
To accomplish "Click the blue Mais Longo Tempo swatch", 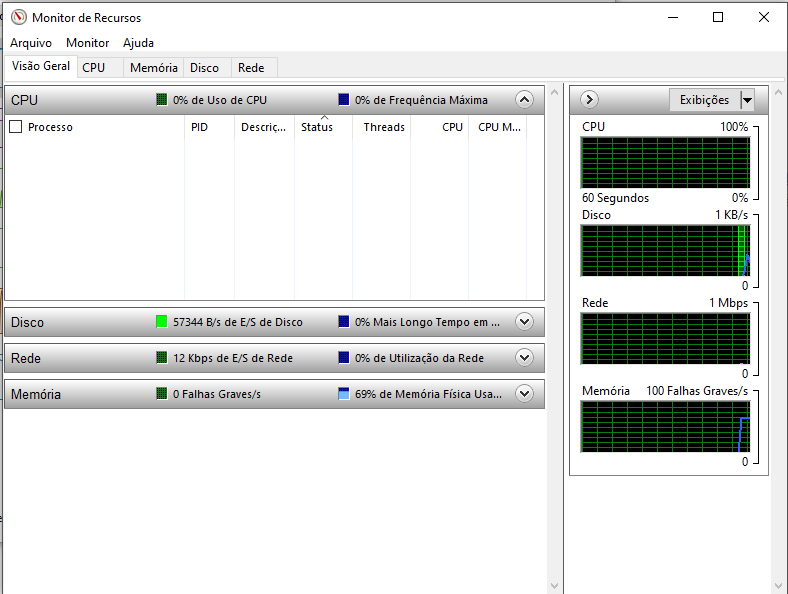I will click(x=344, y=322).
